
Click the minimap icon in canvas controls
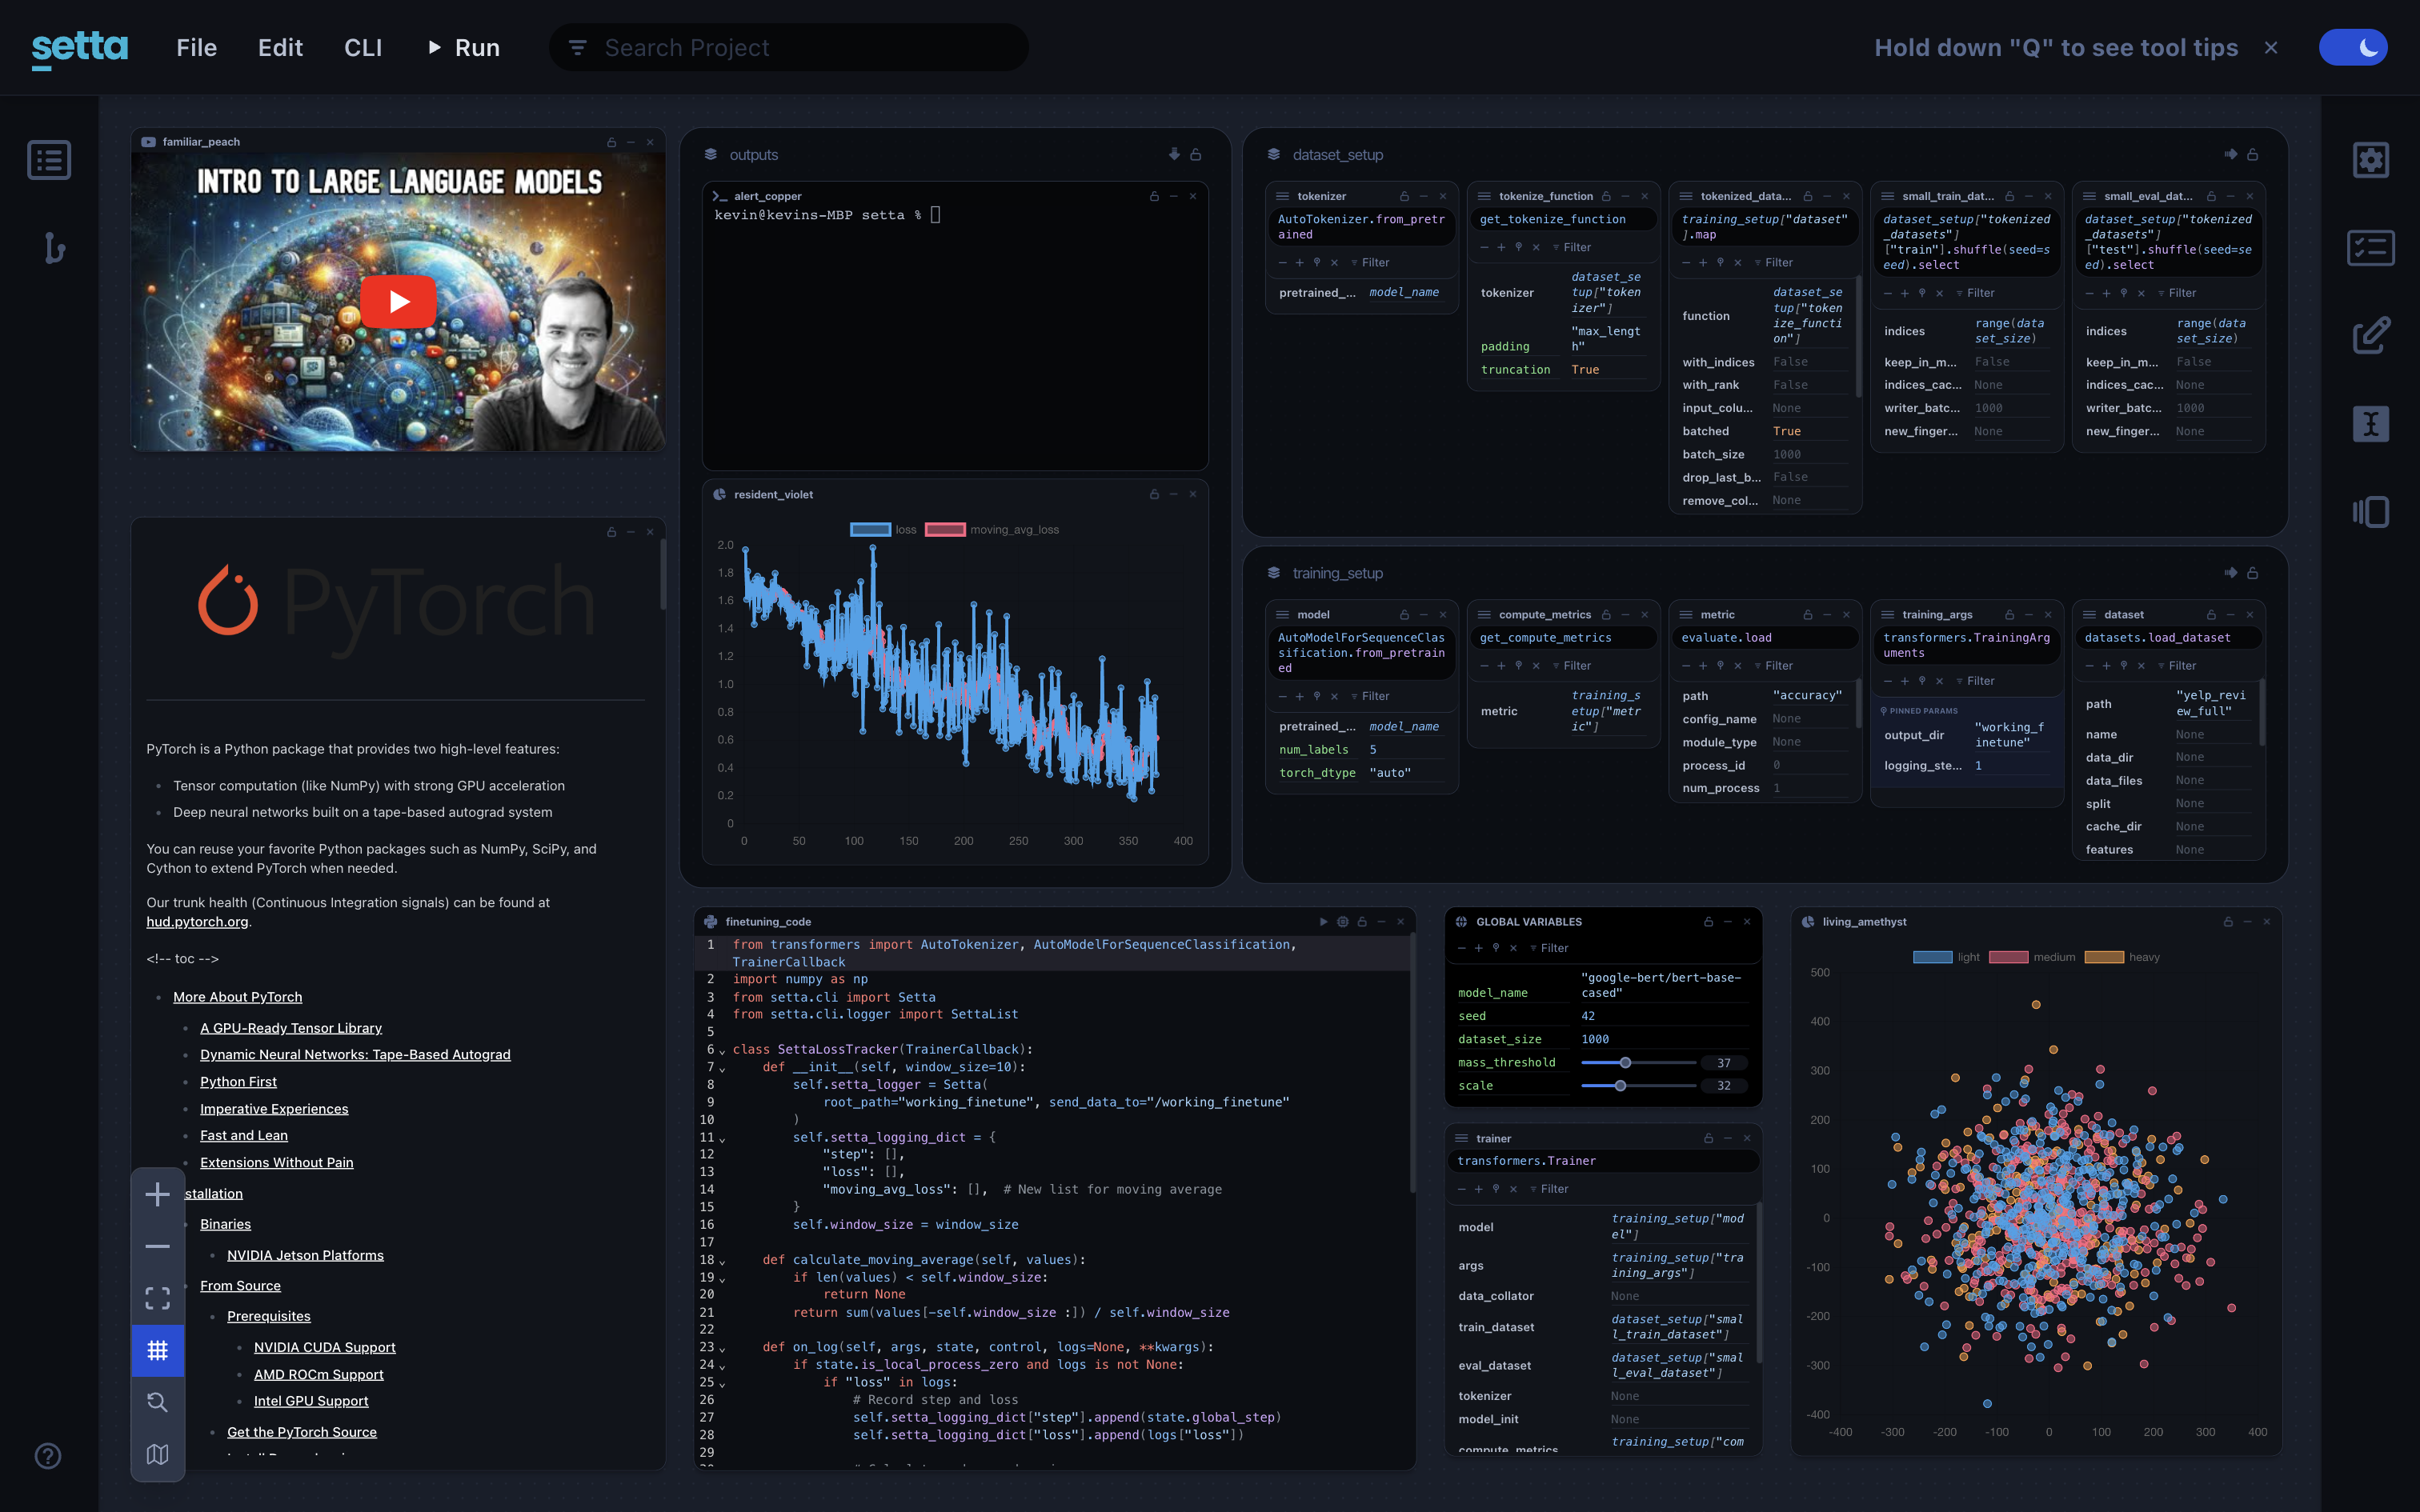(x=157, y=1454)
